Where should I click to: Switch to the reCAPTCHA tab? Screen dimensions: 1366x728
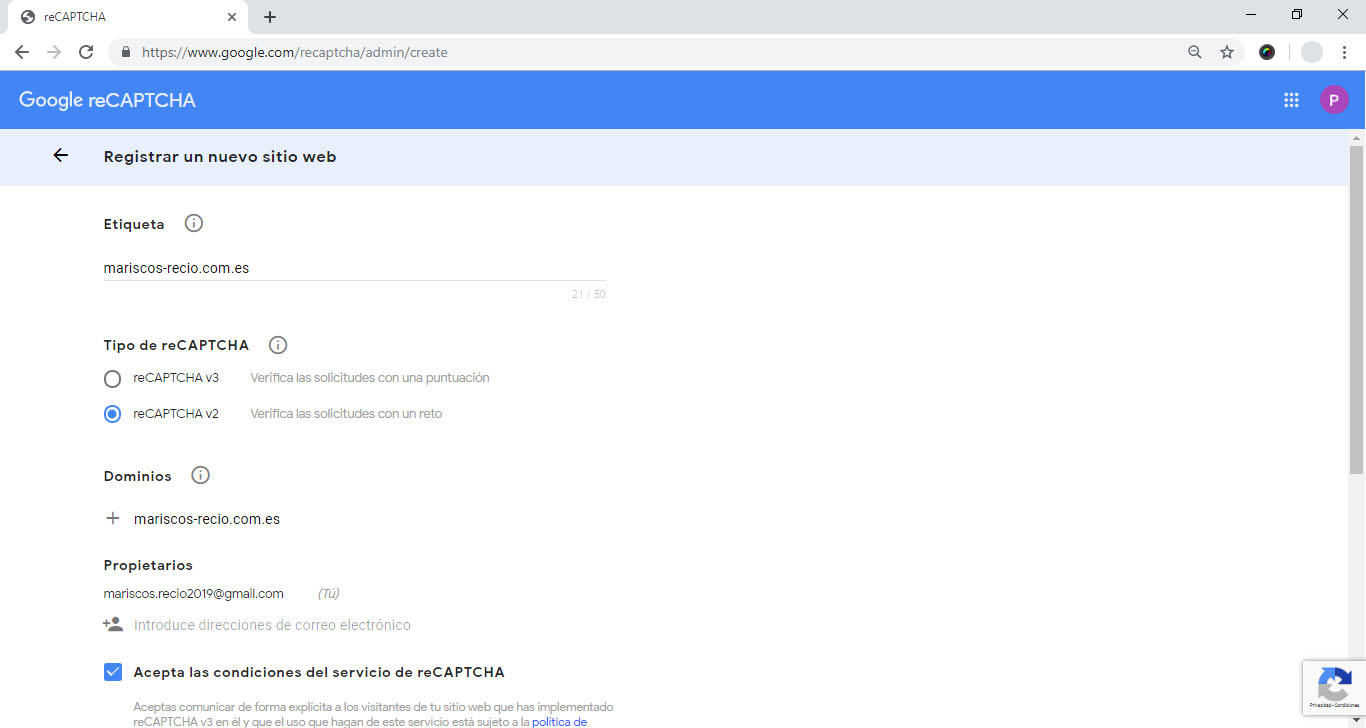pyautogui.click(x=127, y=17)
